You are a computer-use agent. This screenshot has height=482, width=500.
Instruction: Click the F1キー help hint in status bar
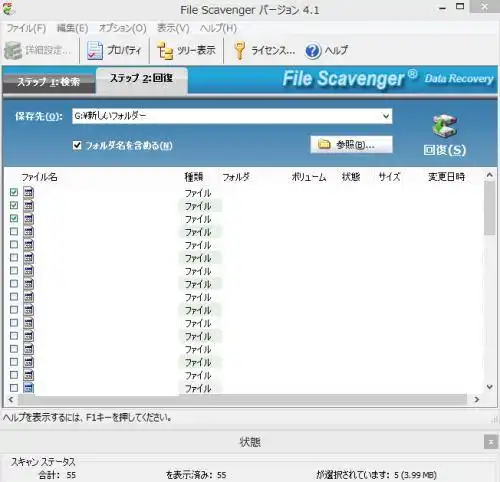tap(87, 417)
